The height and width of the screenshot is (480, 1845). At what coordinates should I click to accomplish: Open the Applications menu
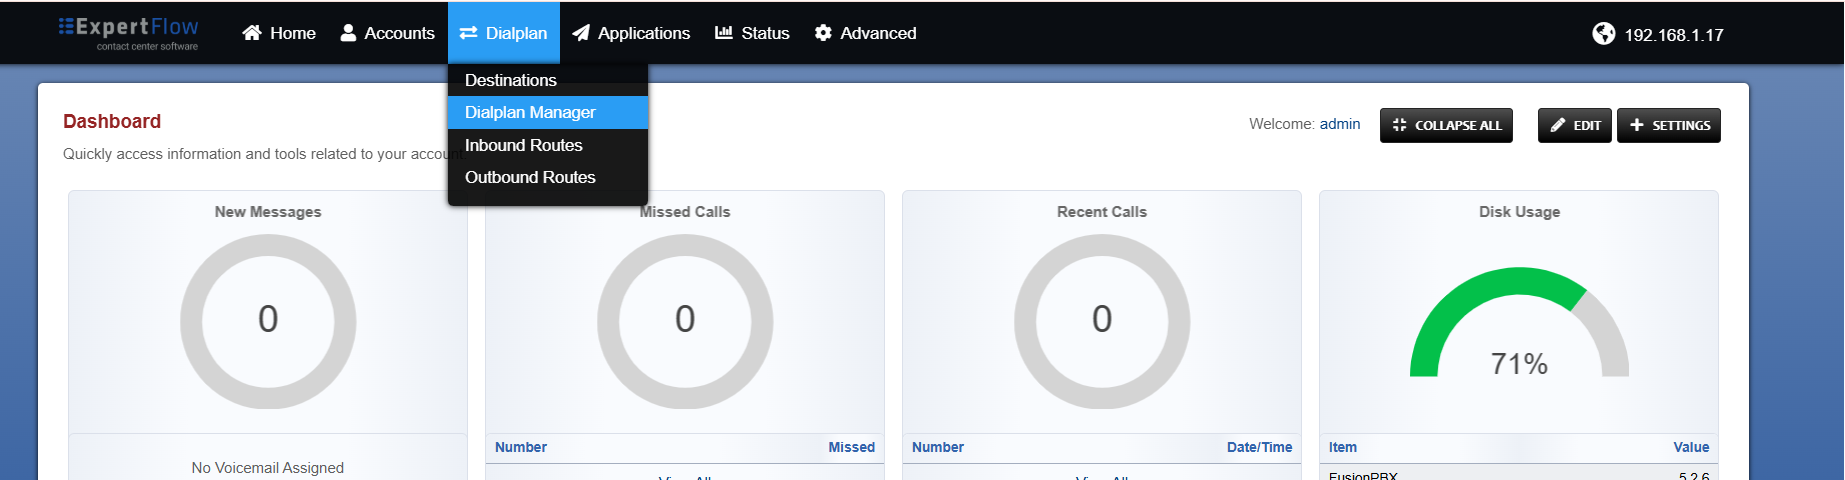pyautogui.click(x=631, y=33)
